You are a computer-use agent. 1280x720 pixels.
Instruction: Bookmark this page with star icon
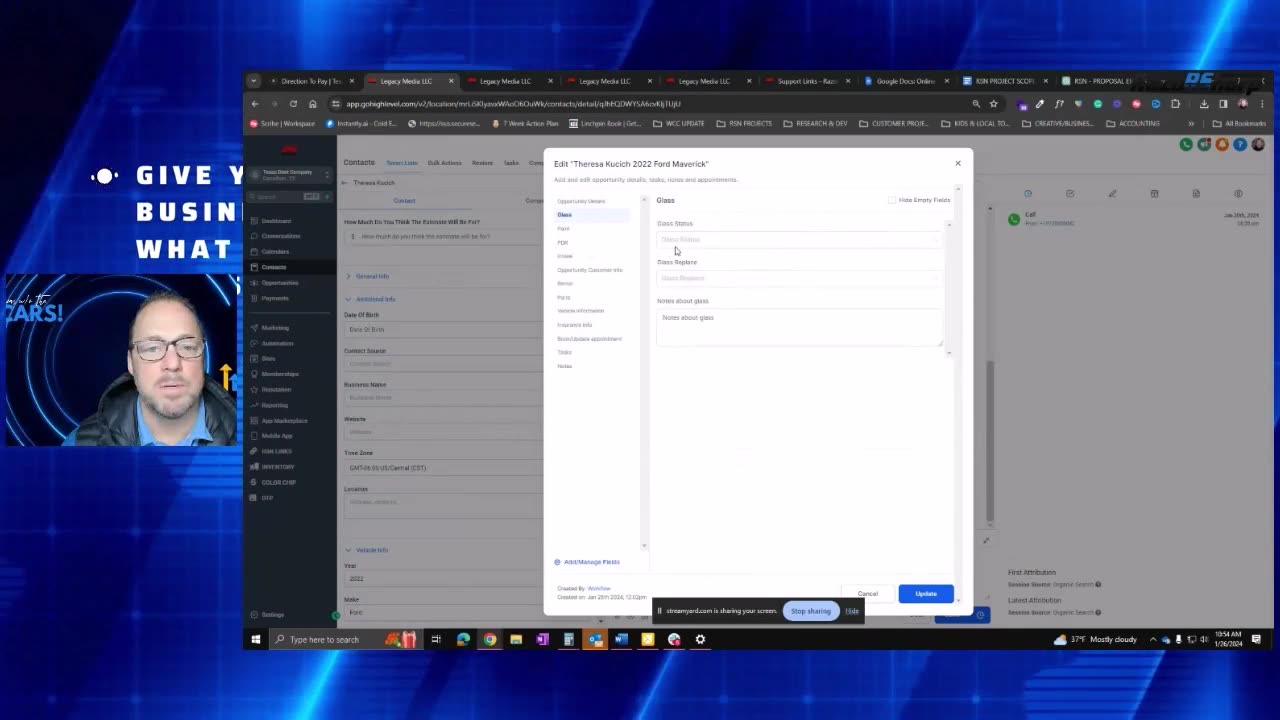[x=993, y=104]
